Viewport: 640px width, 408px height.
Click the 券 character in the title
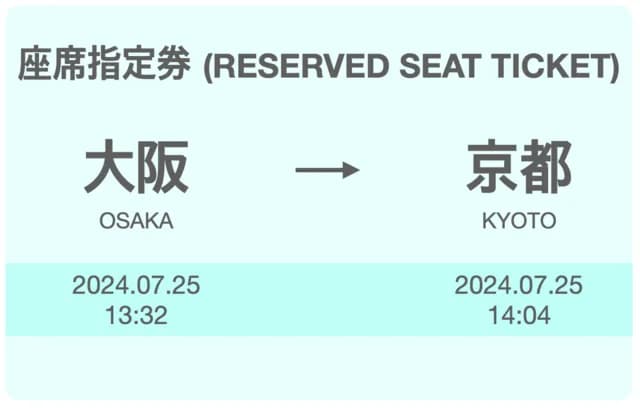click(174, 64)
